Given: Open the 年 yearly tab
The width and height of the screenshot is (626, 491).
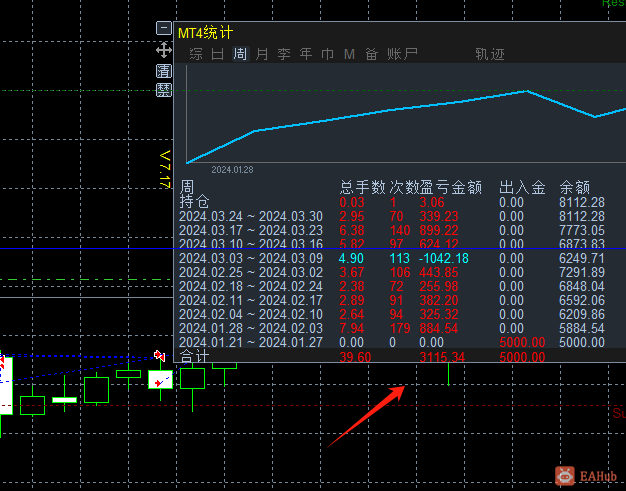Looking at the screenshot, I should point(306,54).
